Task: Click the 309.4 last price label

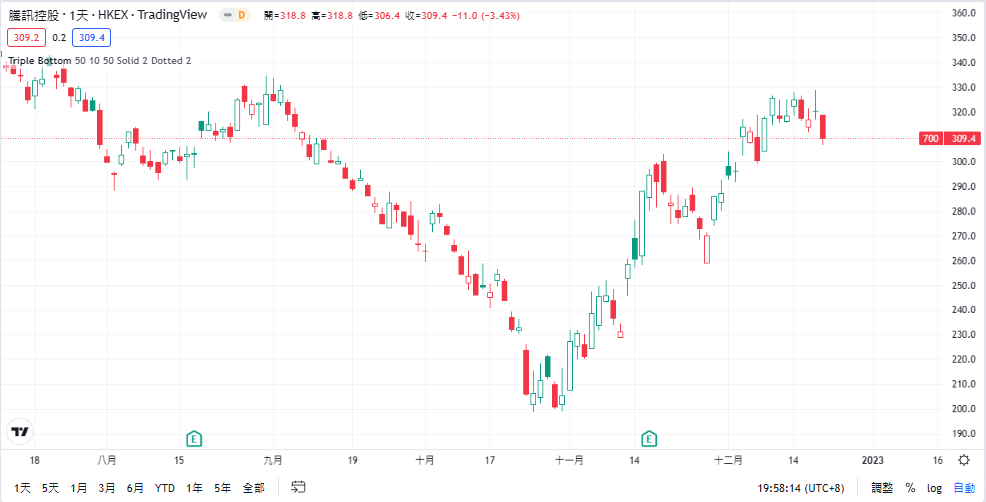Action: point(963,138)
